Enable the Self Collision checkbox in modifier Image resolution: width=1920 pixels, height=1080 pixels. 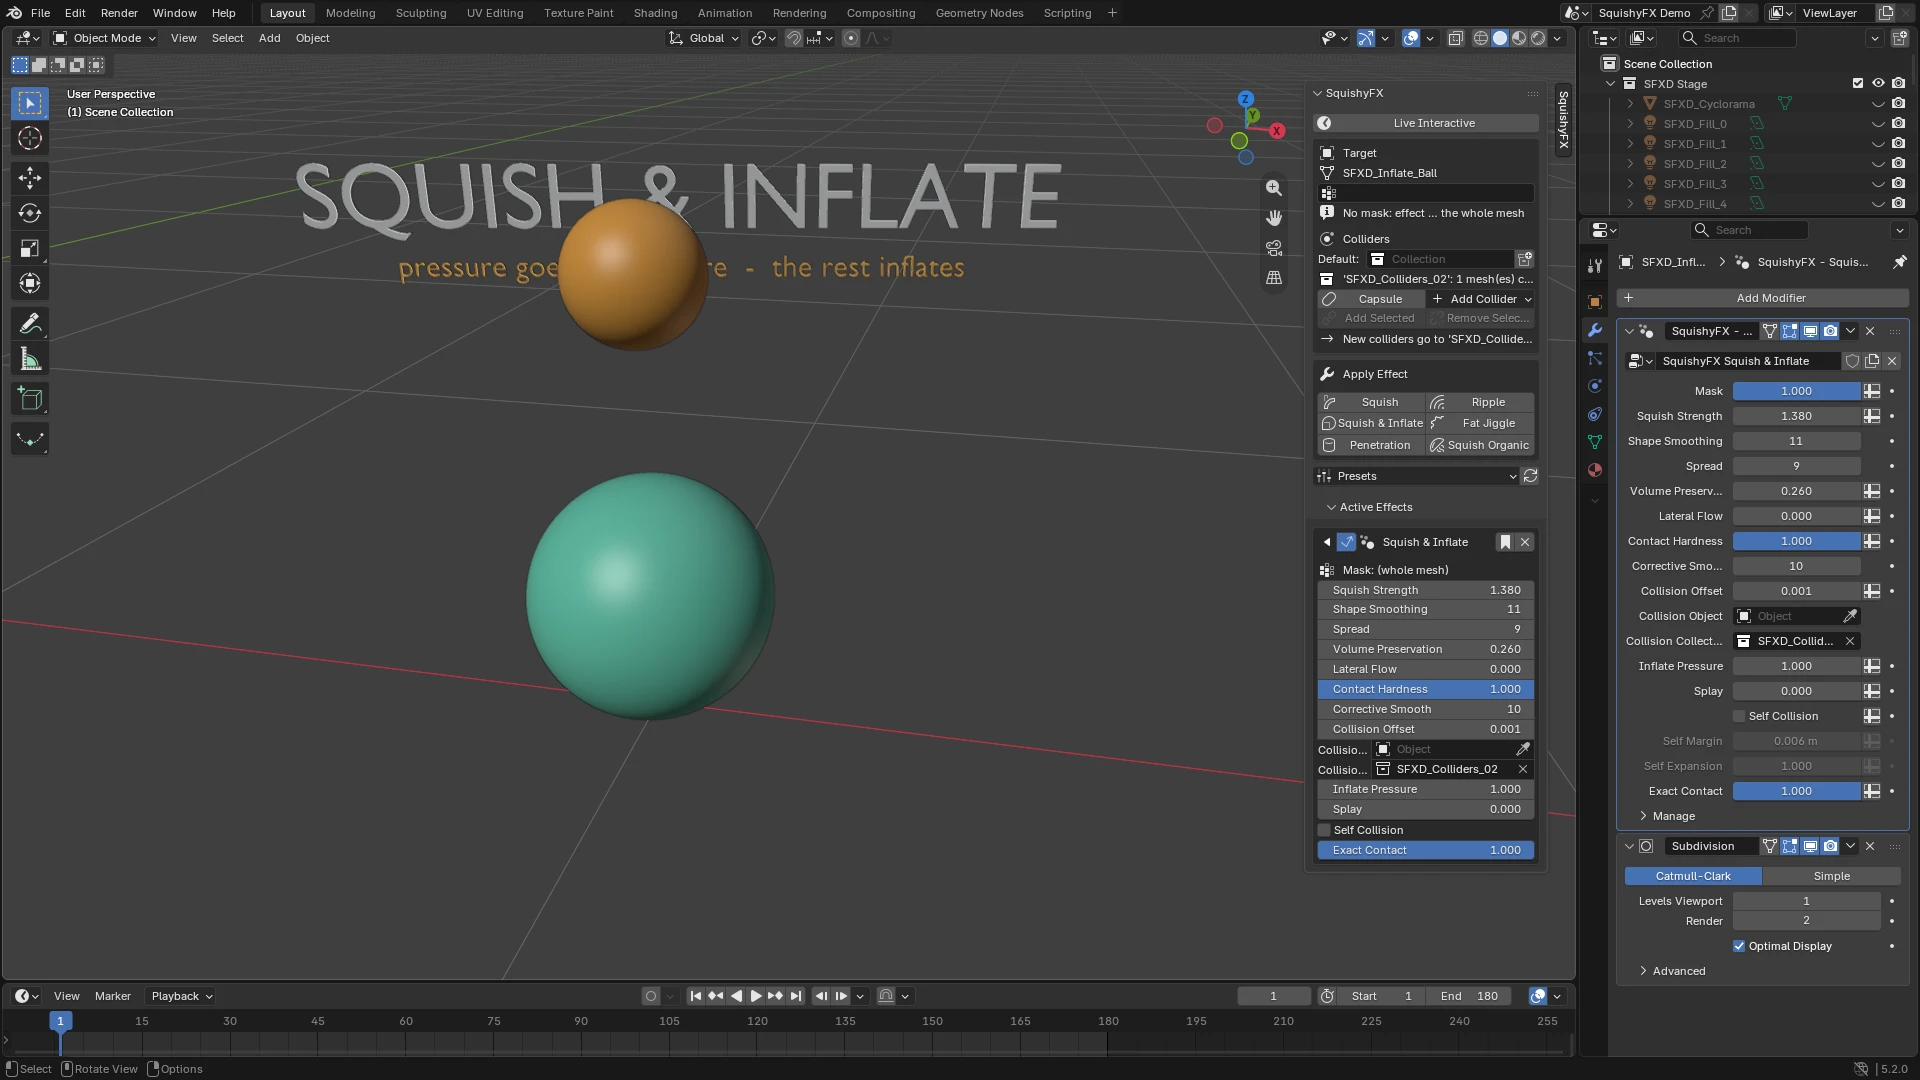[x=1739, y=716]
